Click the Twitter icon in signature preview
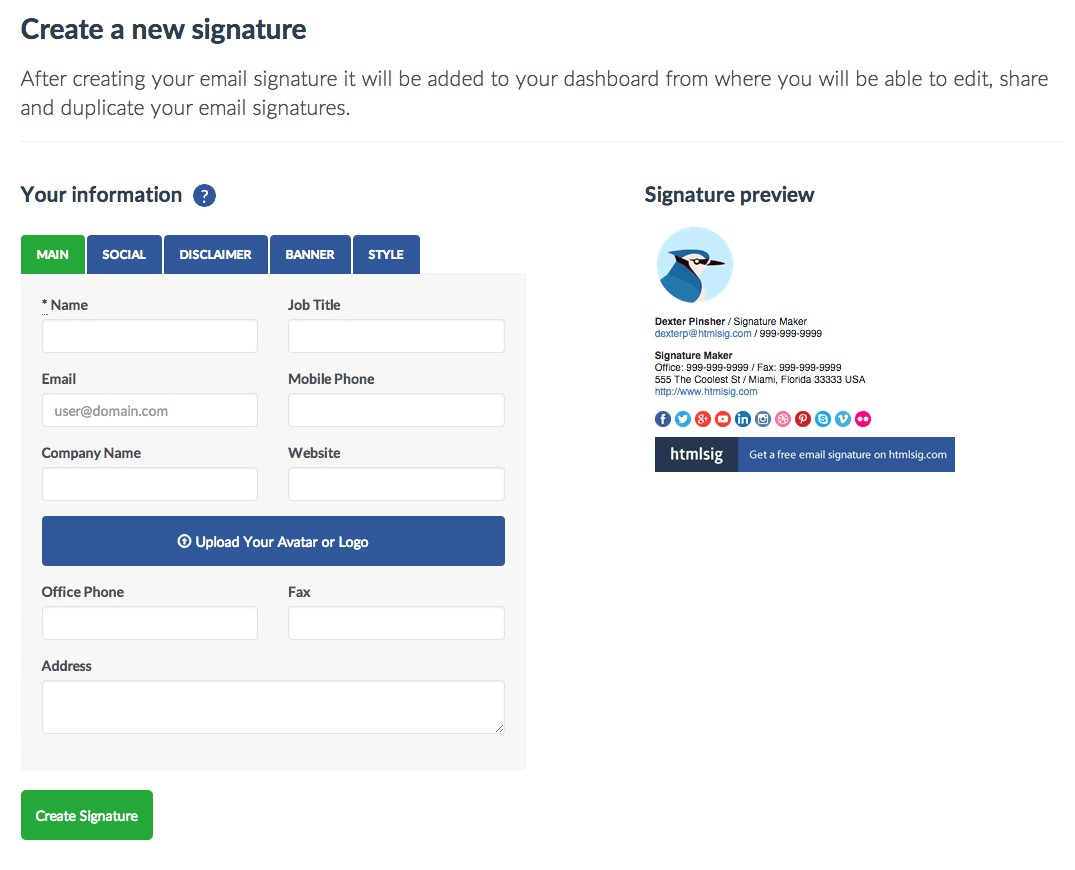 click(x=683, y=419)
